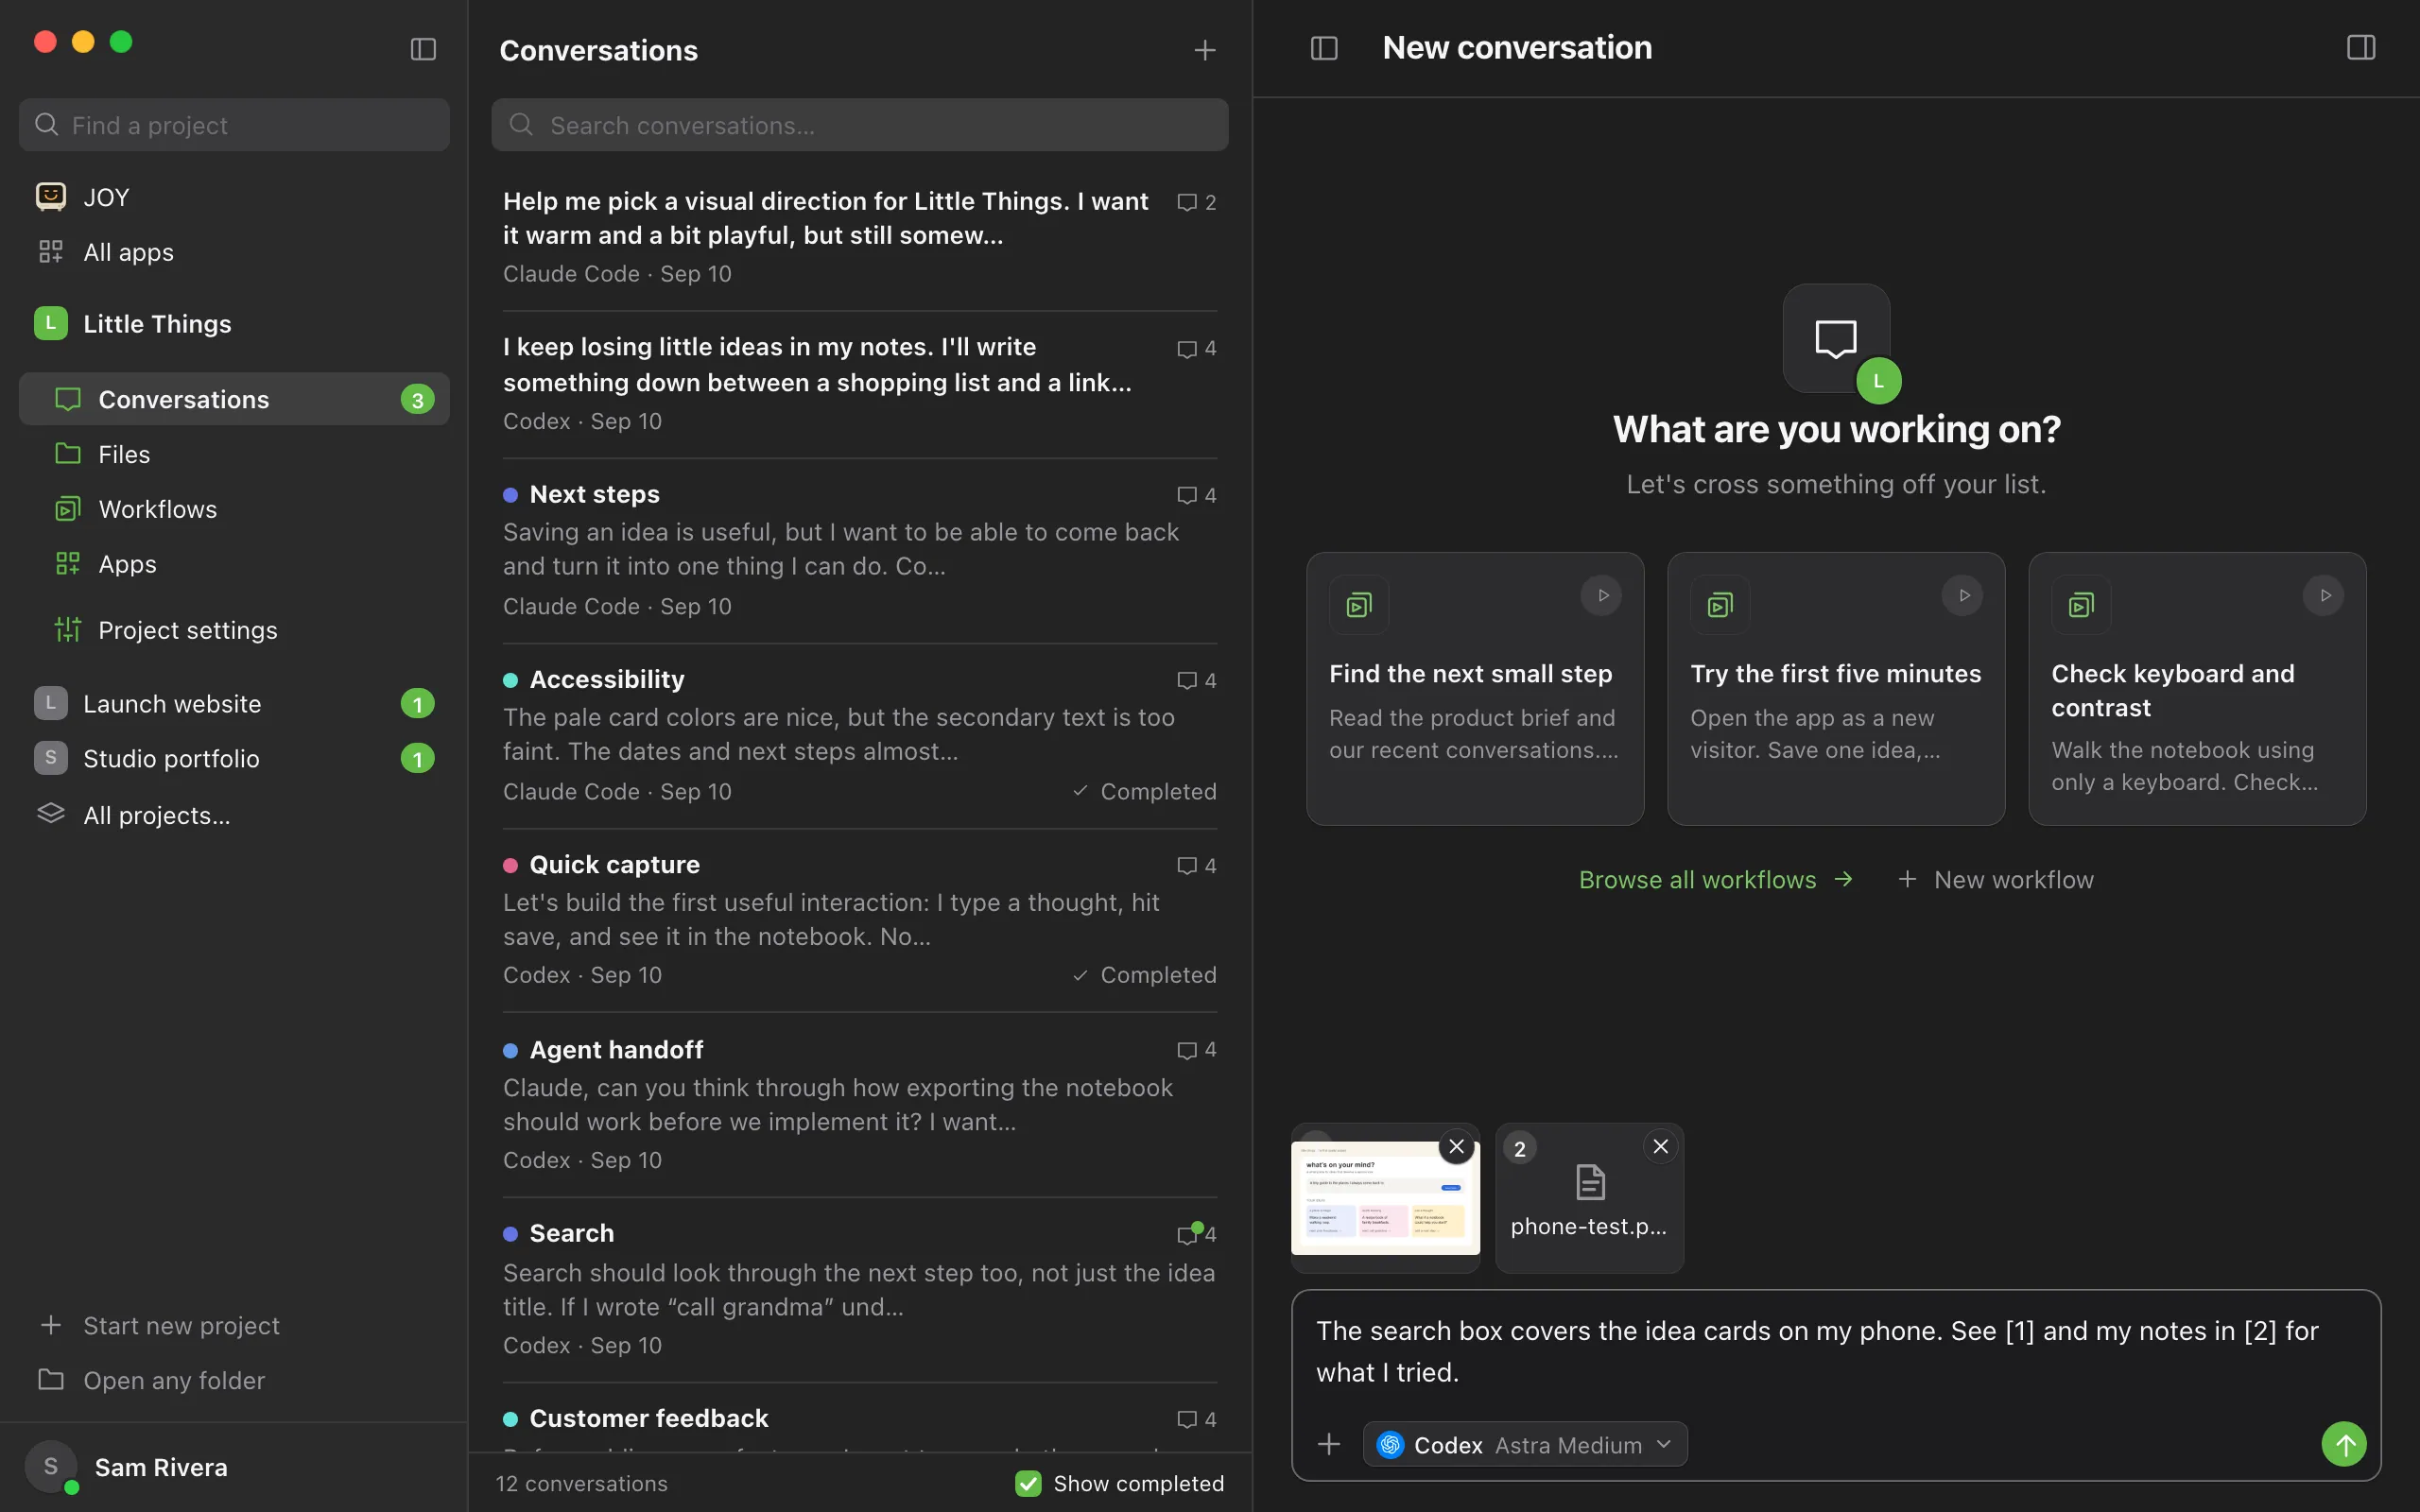Open any folder from sidebar

tap(234, 1380)
